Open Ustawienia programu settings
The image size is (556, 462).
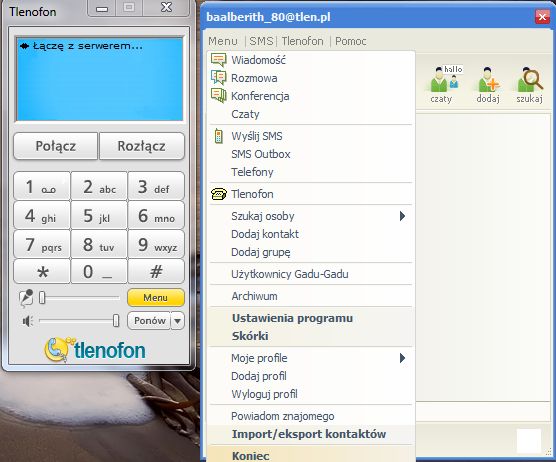pyautogui.click(x=311, y=318)
